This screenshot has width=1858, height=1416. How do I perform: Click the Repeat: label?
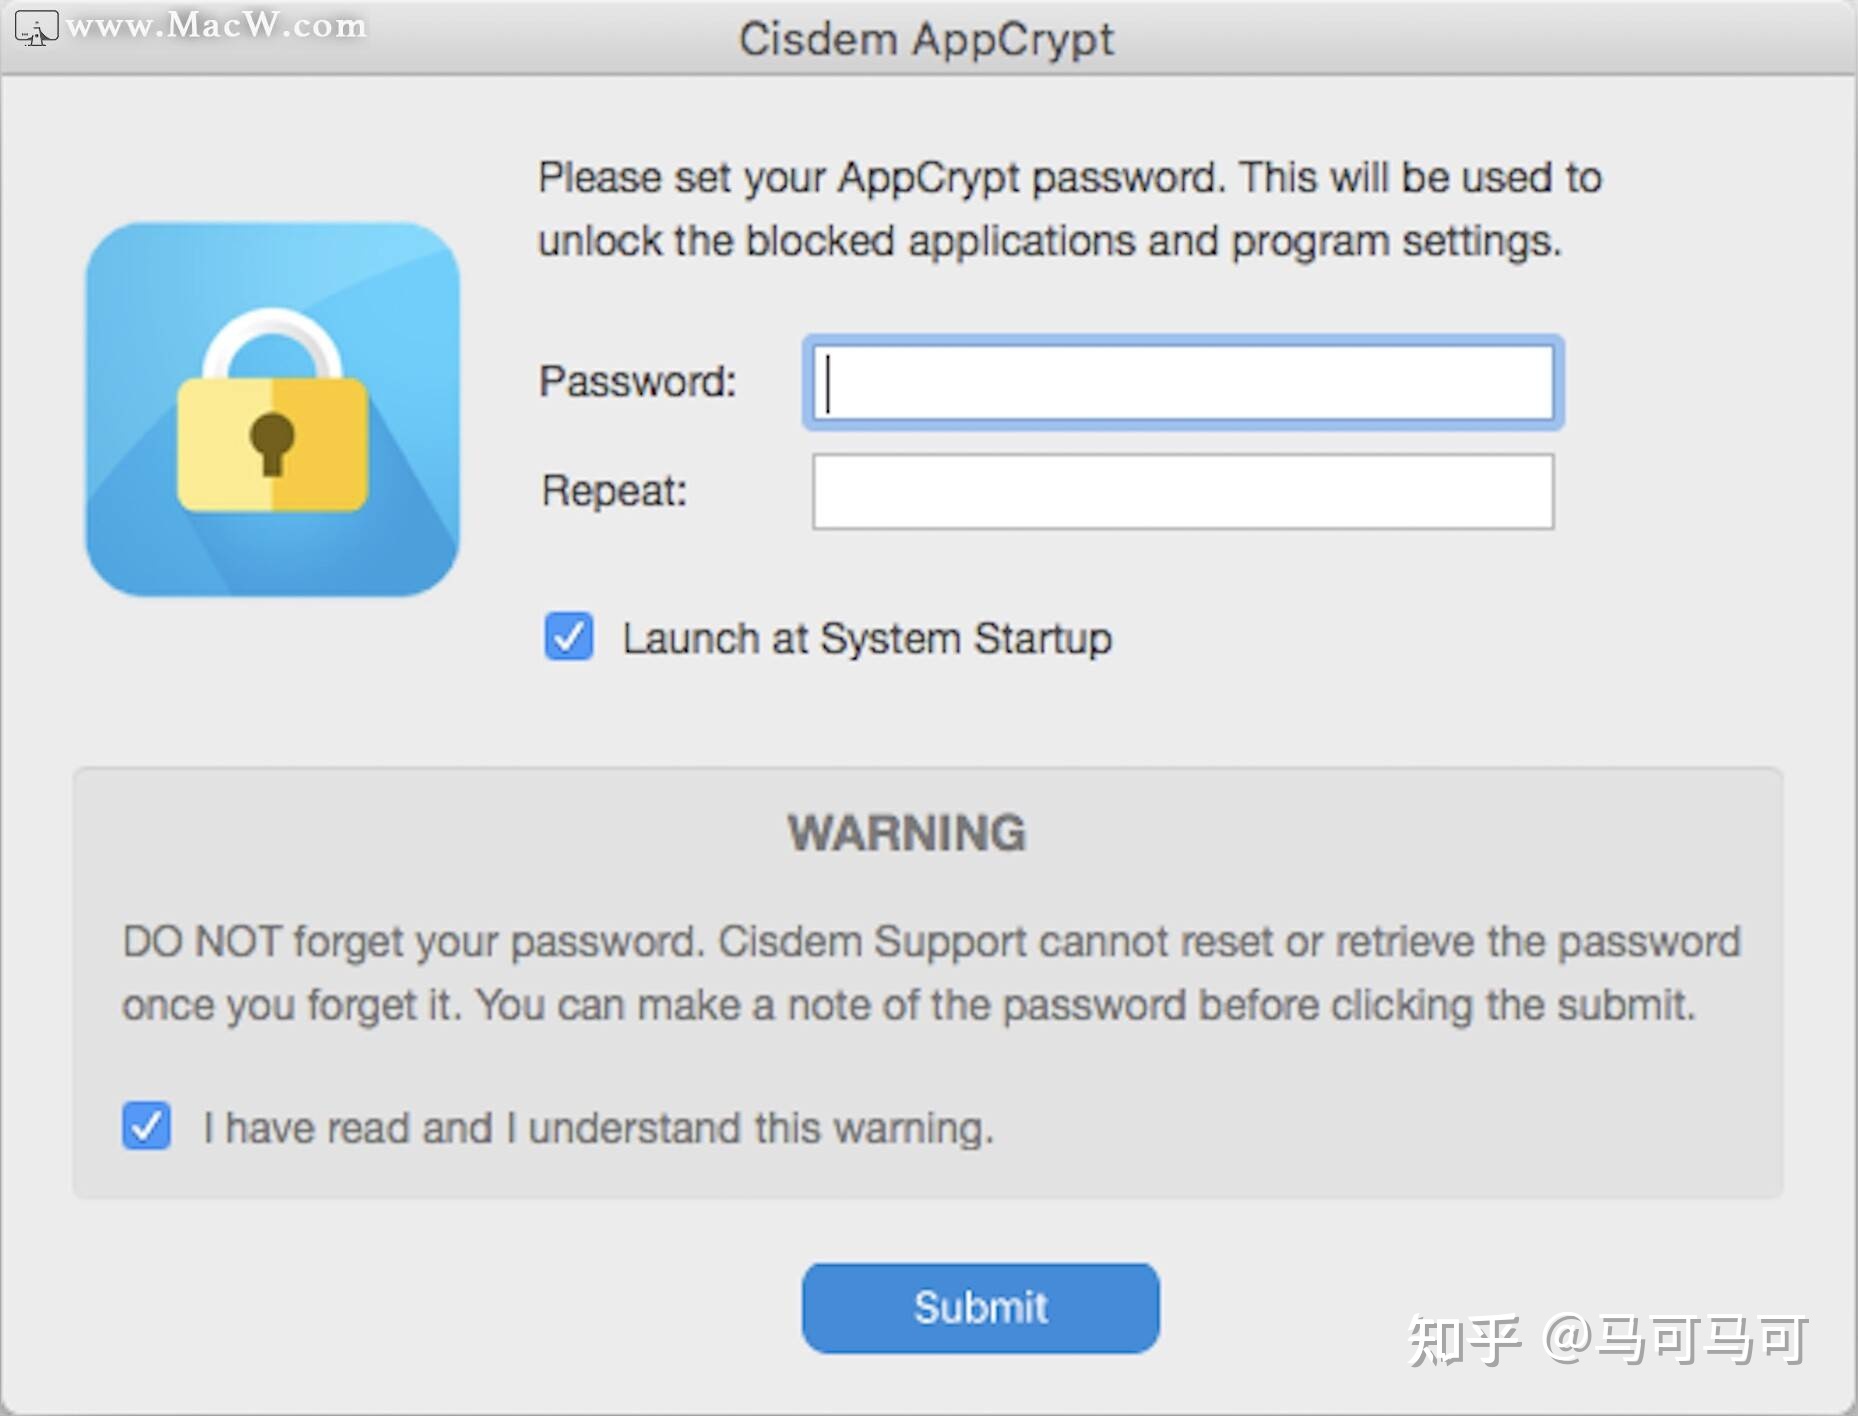(614, 491)
